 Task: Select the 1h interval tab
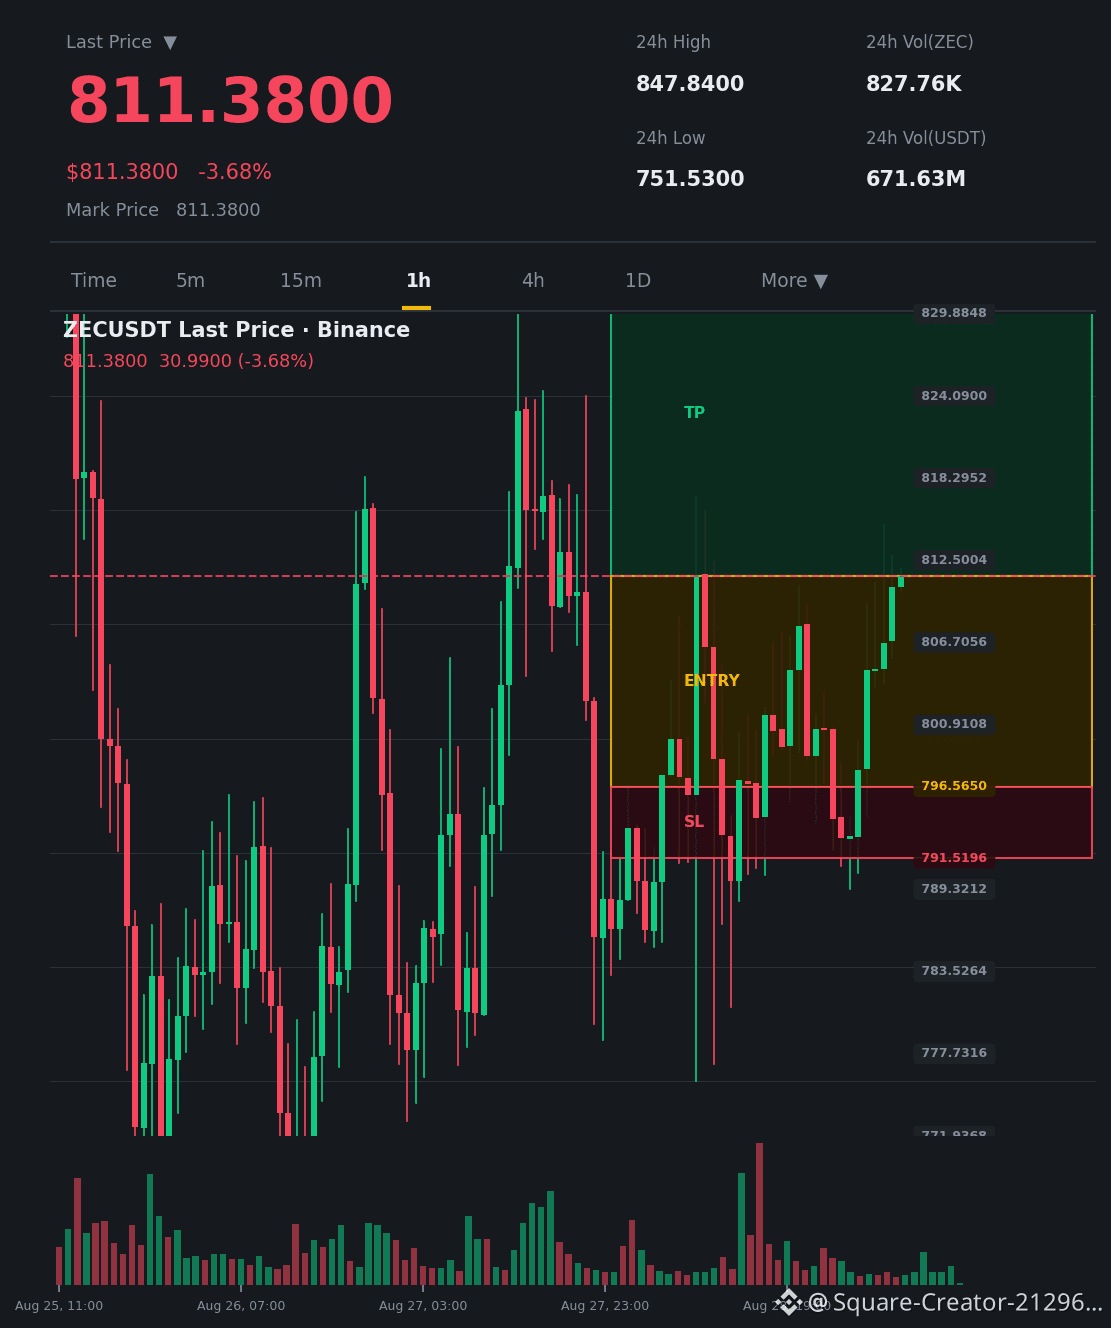[x=418, y=281]
